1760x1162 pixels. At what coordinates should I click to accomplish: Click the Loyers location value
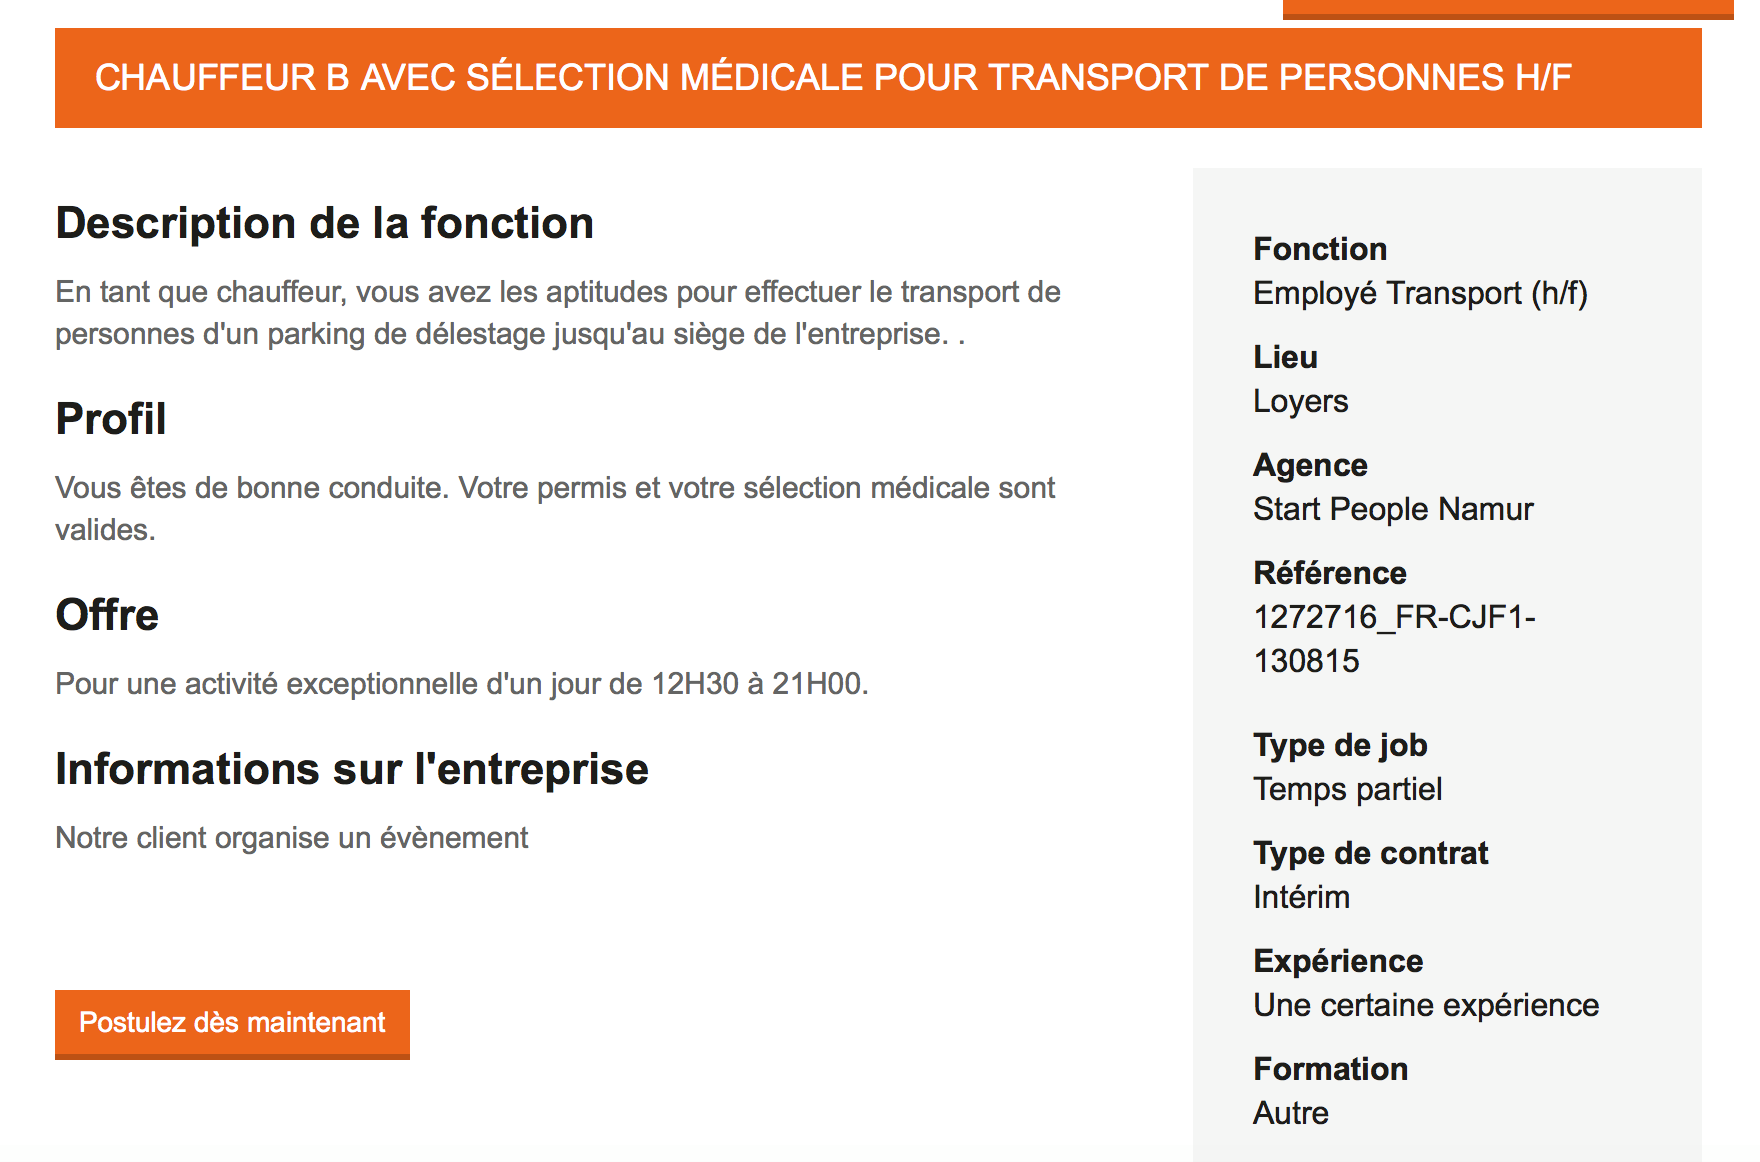tap(1300, 401)
